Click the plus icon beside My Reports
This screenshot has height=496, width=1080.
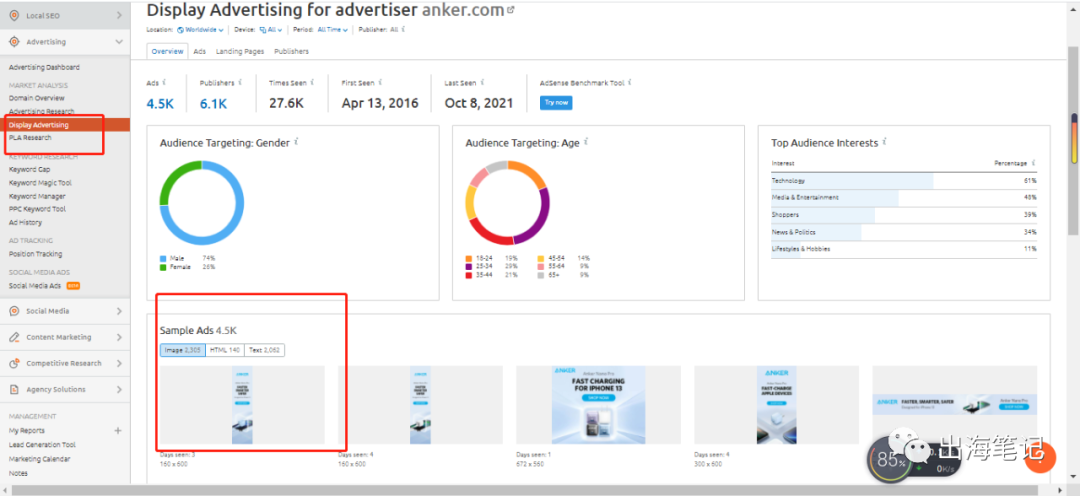pos(118,431)
